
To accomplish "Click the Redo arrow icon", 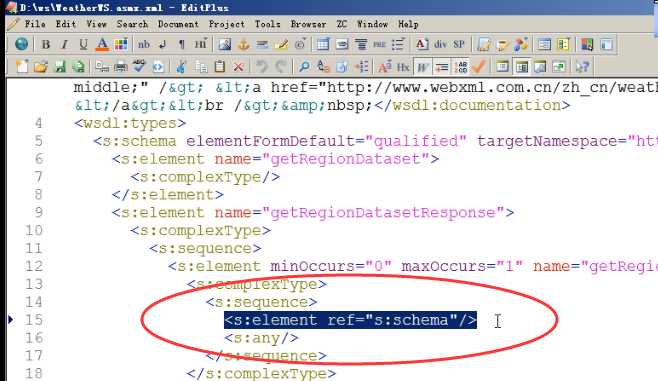I will (281, 66).
